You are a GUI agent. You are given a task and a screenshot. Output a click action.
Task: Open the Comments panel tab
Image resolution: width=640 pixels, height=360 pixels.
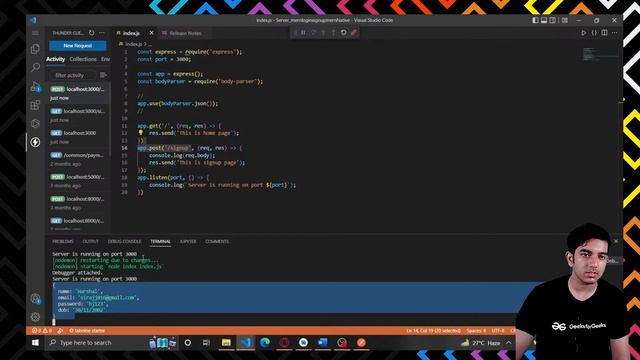click(217, 242)
